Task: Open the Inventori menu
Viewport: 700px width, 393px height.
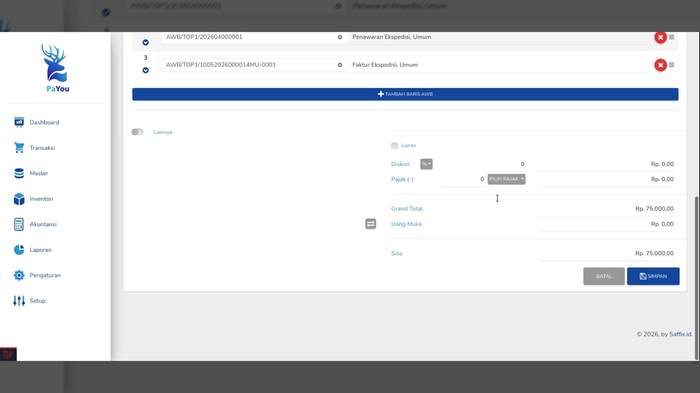Action: point(41,199)
